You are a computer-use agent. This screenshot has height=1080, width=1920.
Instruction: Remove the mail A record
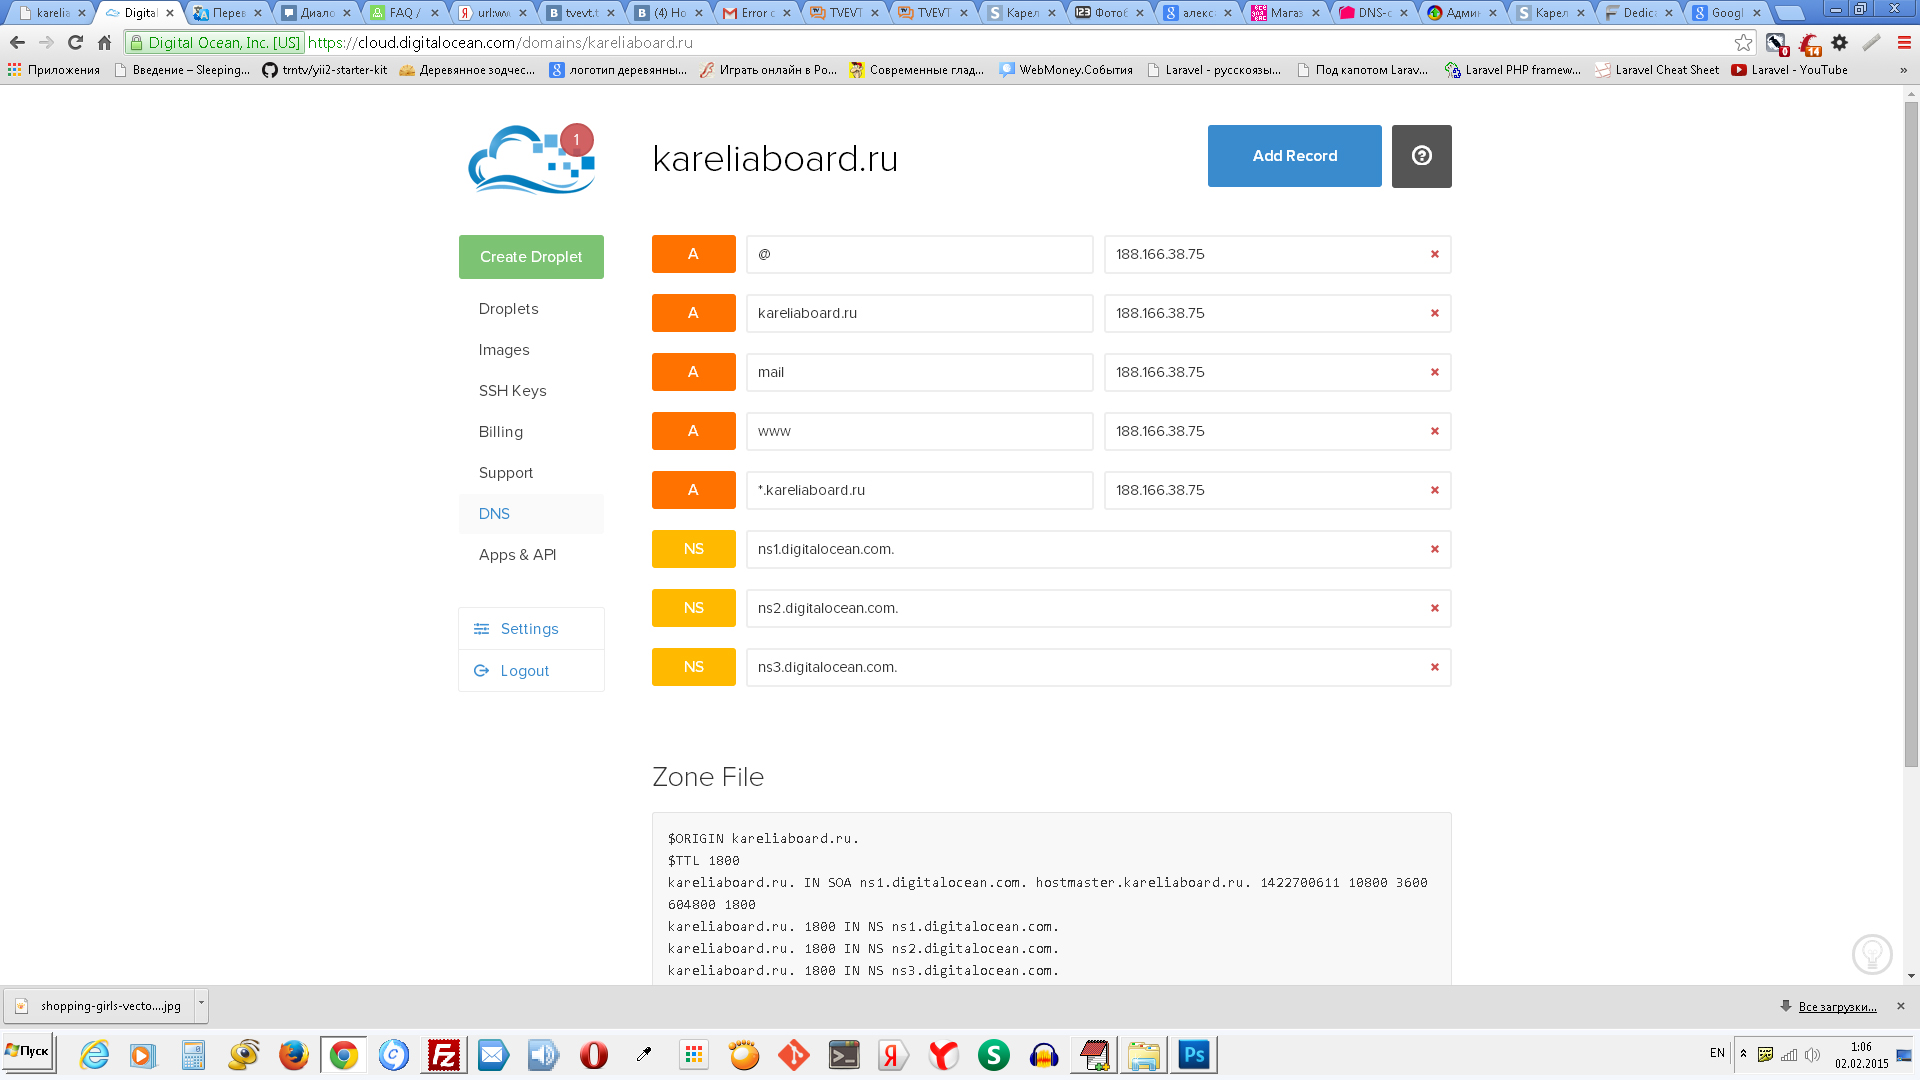[x=1434, y=372]
